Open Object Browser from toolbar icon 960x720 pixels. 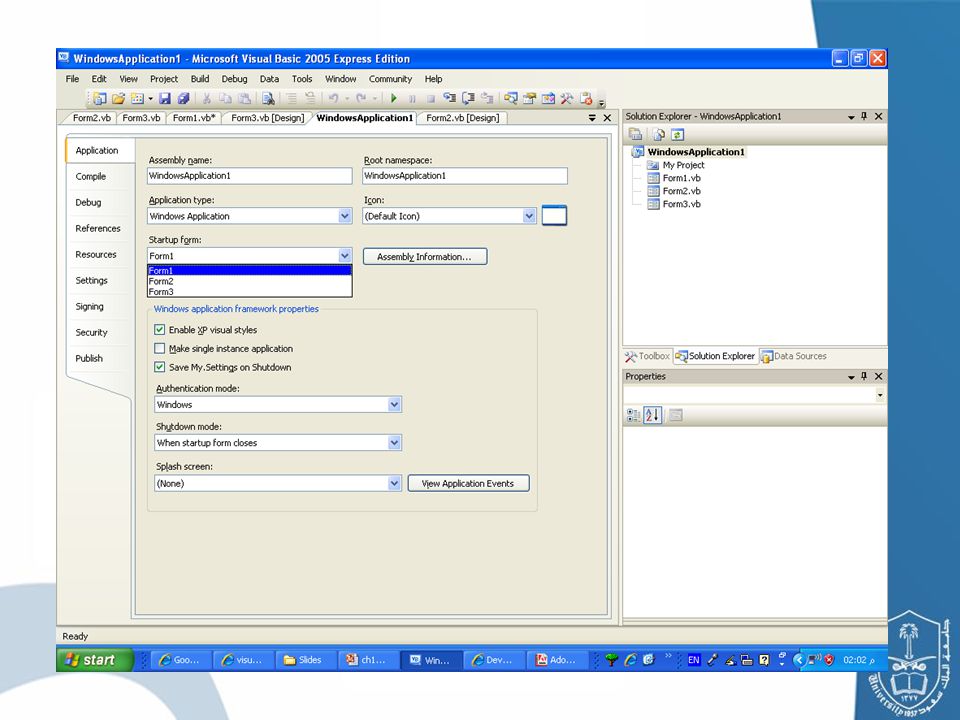click(549, 98)
